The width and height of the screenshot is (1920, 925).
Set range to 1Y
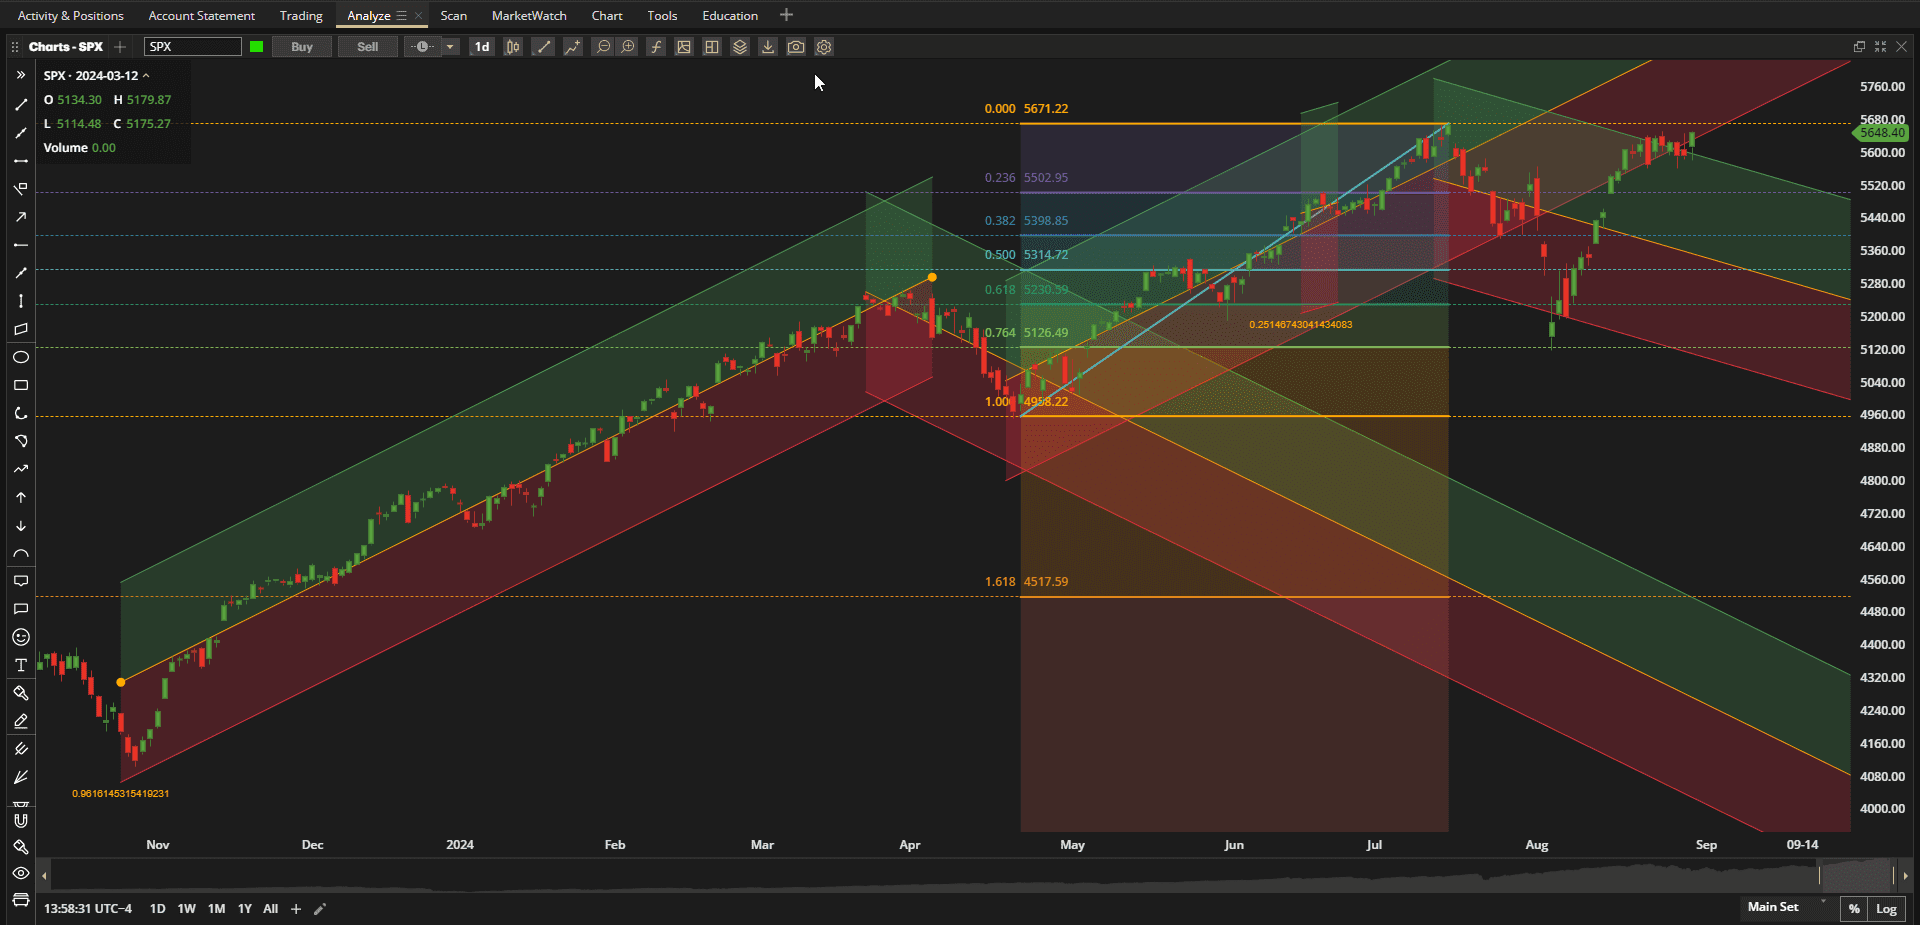(245, 909)
